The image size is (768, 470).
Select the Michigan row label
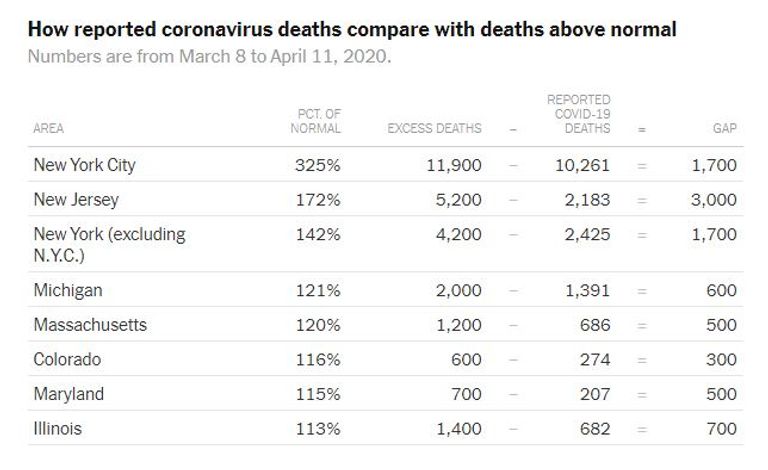click(x=68, y=291)
